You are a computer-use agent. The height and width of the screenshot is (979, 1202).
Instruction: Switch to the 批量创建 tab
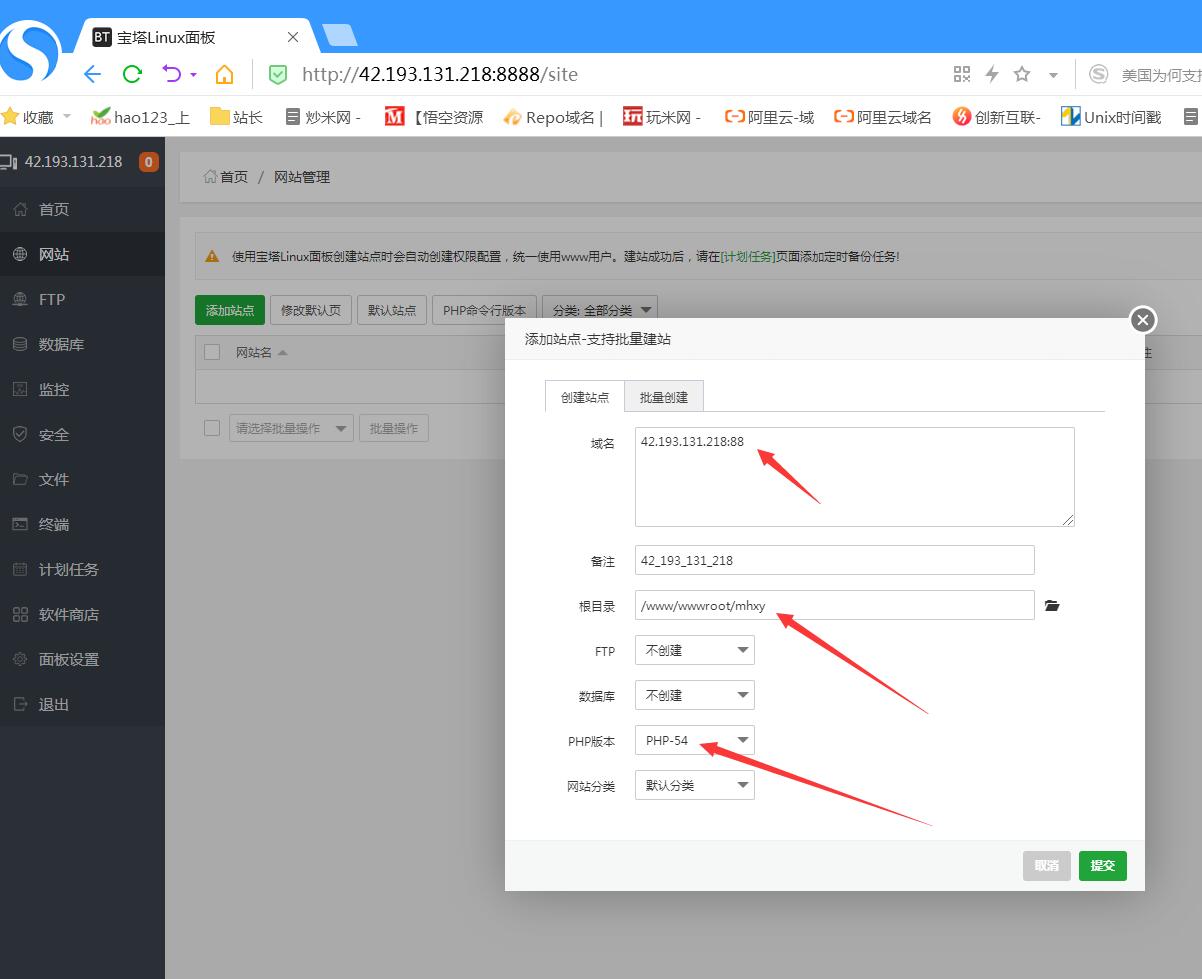pos(664,397)
